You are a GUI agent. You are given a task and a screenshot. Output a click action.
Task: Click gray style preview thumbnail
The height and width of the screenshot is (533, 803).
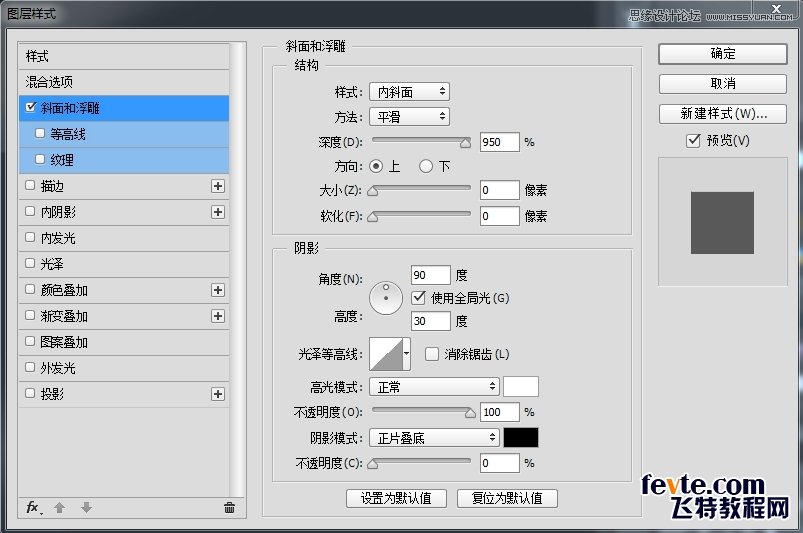[x=722, y=223]
